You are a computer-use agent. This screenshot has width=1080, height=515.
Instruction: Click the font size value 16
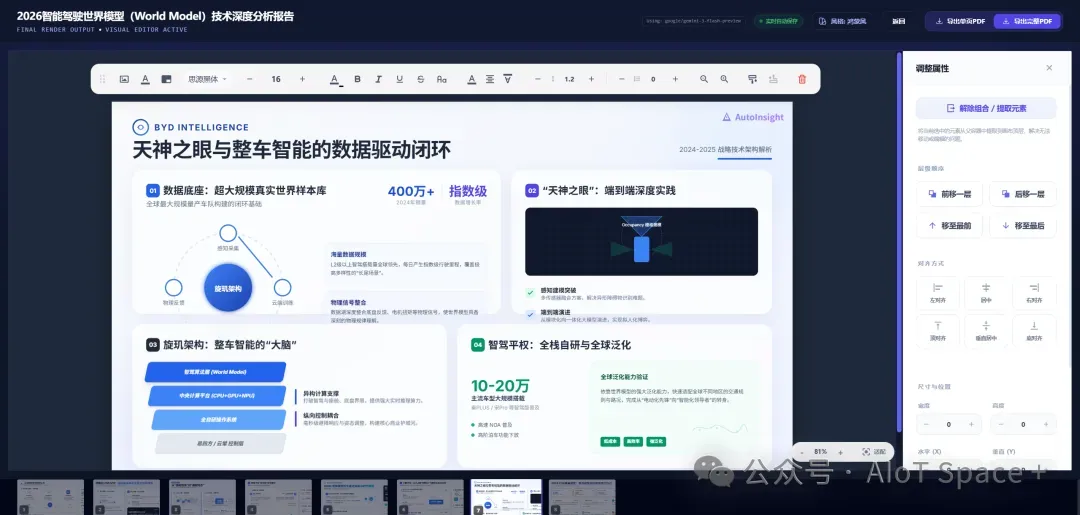(x=276, y=79)
